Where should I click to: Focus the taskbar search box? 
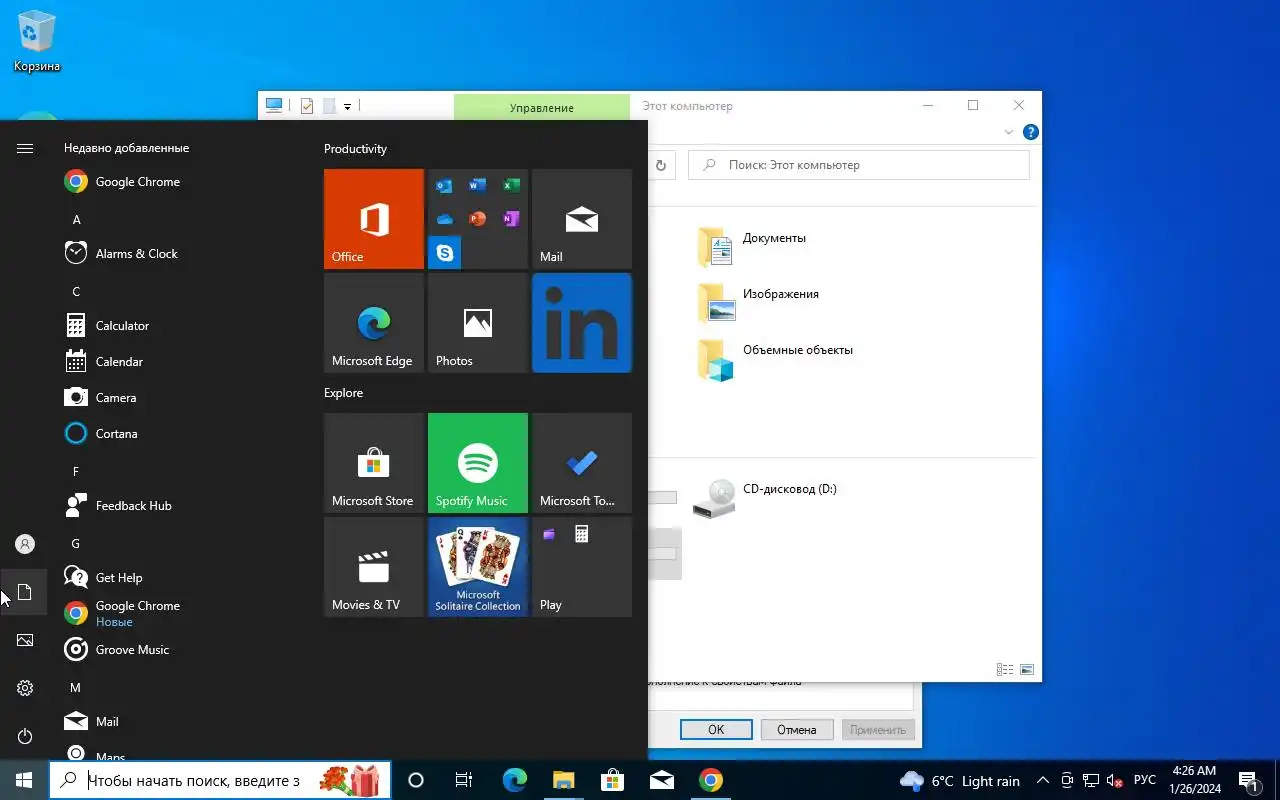point(220,780)
